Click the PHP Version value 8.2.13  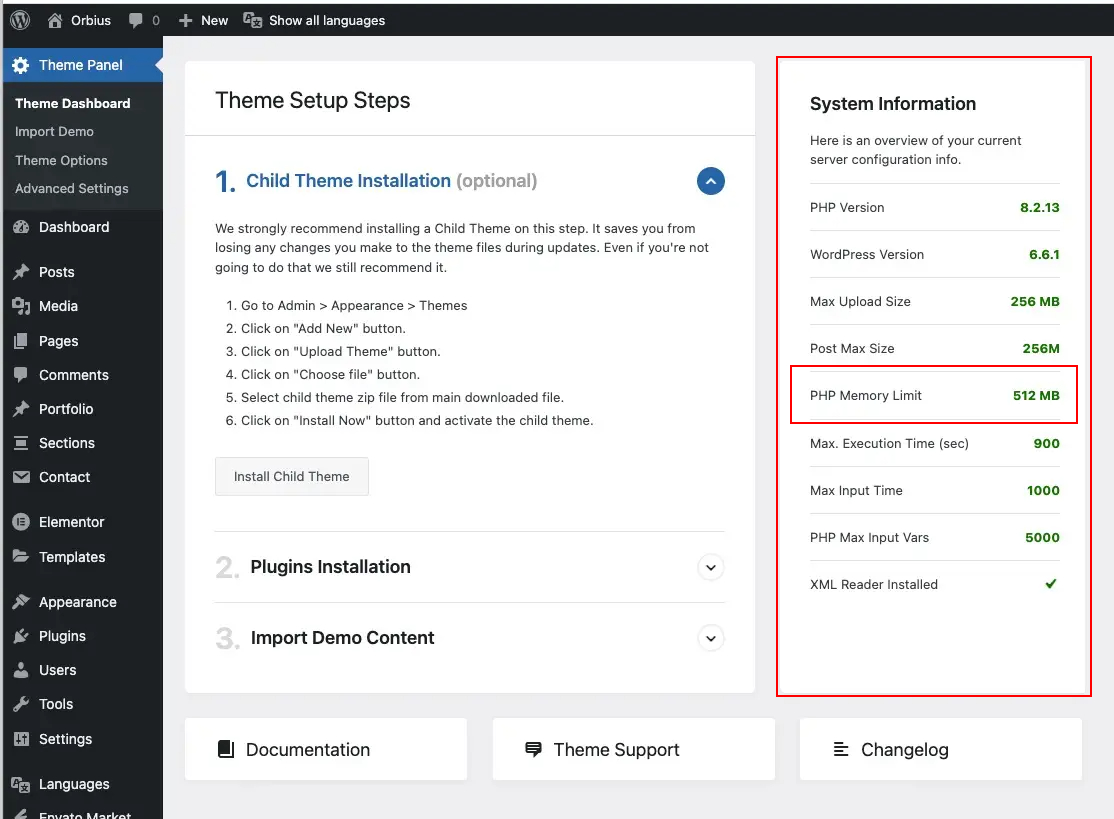(x=1039, y=207)
